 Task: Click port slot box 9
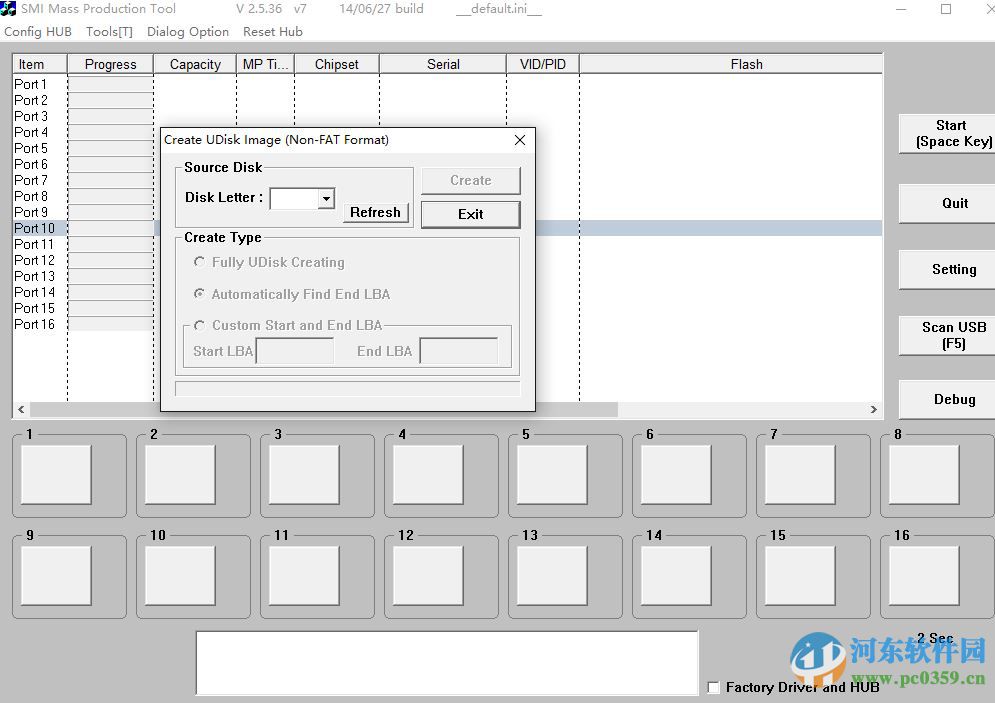point(56,575)
